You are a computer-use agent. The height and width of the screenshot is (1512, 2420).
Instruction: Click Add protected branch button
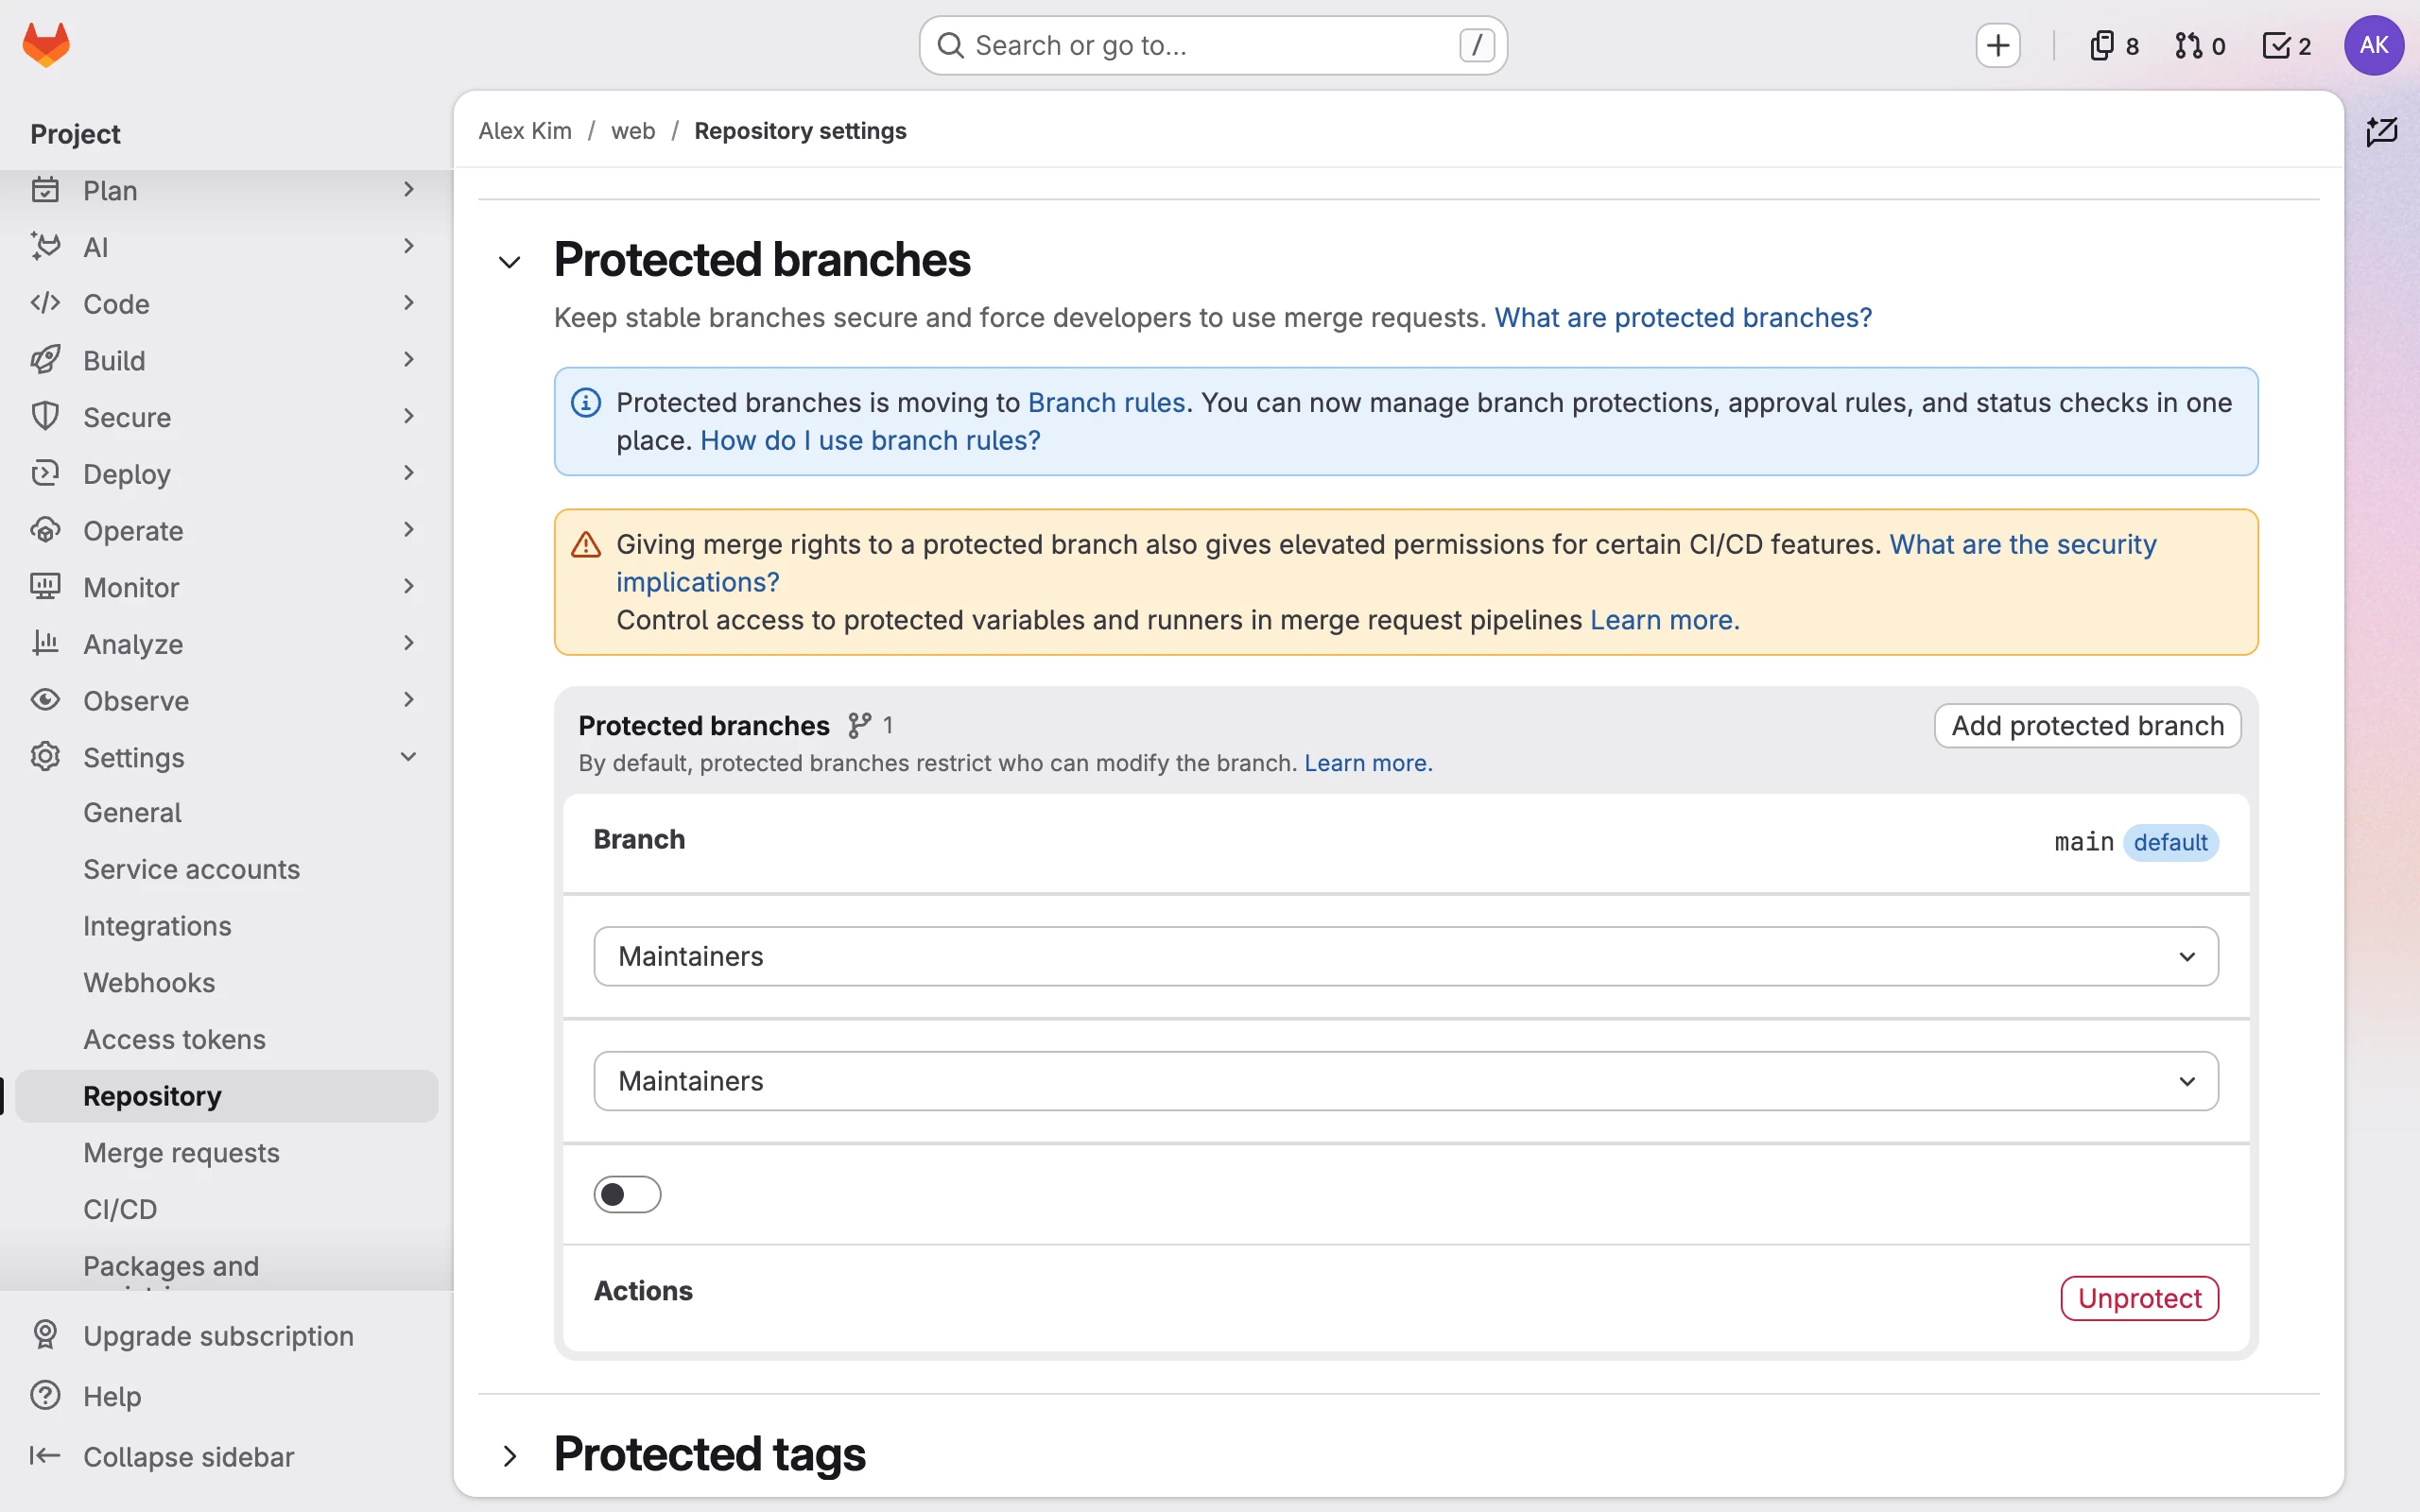pos(2087,726)
